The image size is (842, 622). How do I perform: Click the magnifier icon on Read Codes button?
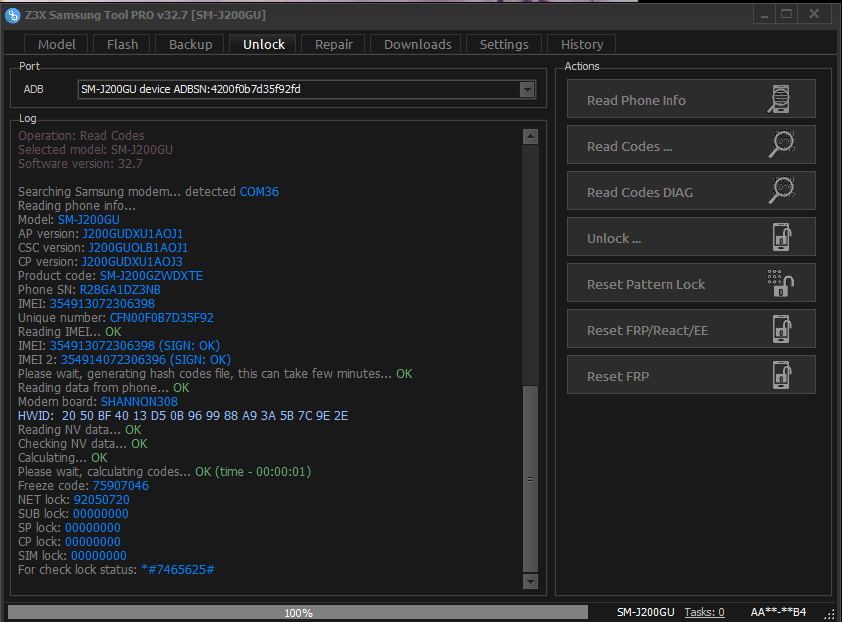click(x=781, y=144)
